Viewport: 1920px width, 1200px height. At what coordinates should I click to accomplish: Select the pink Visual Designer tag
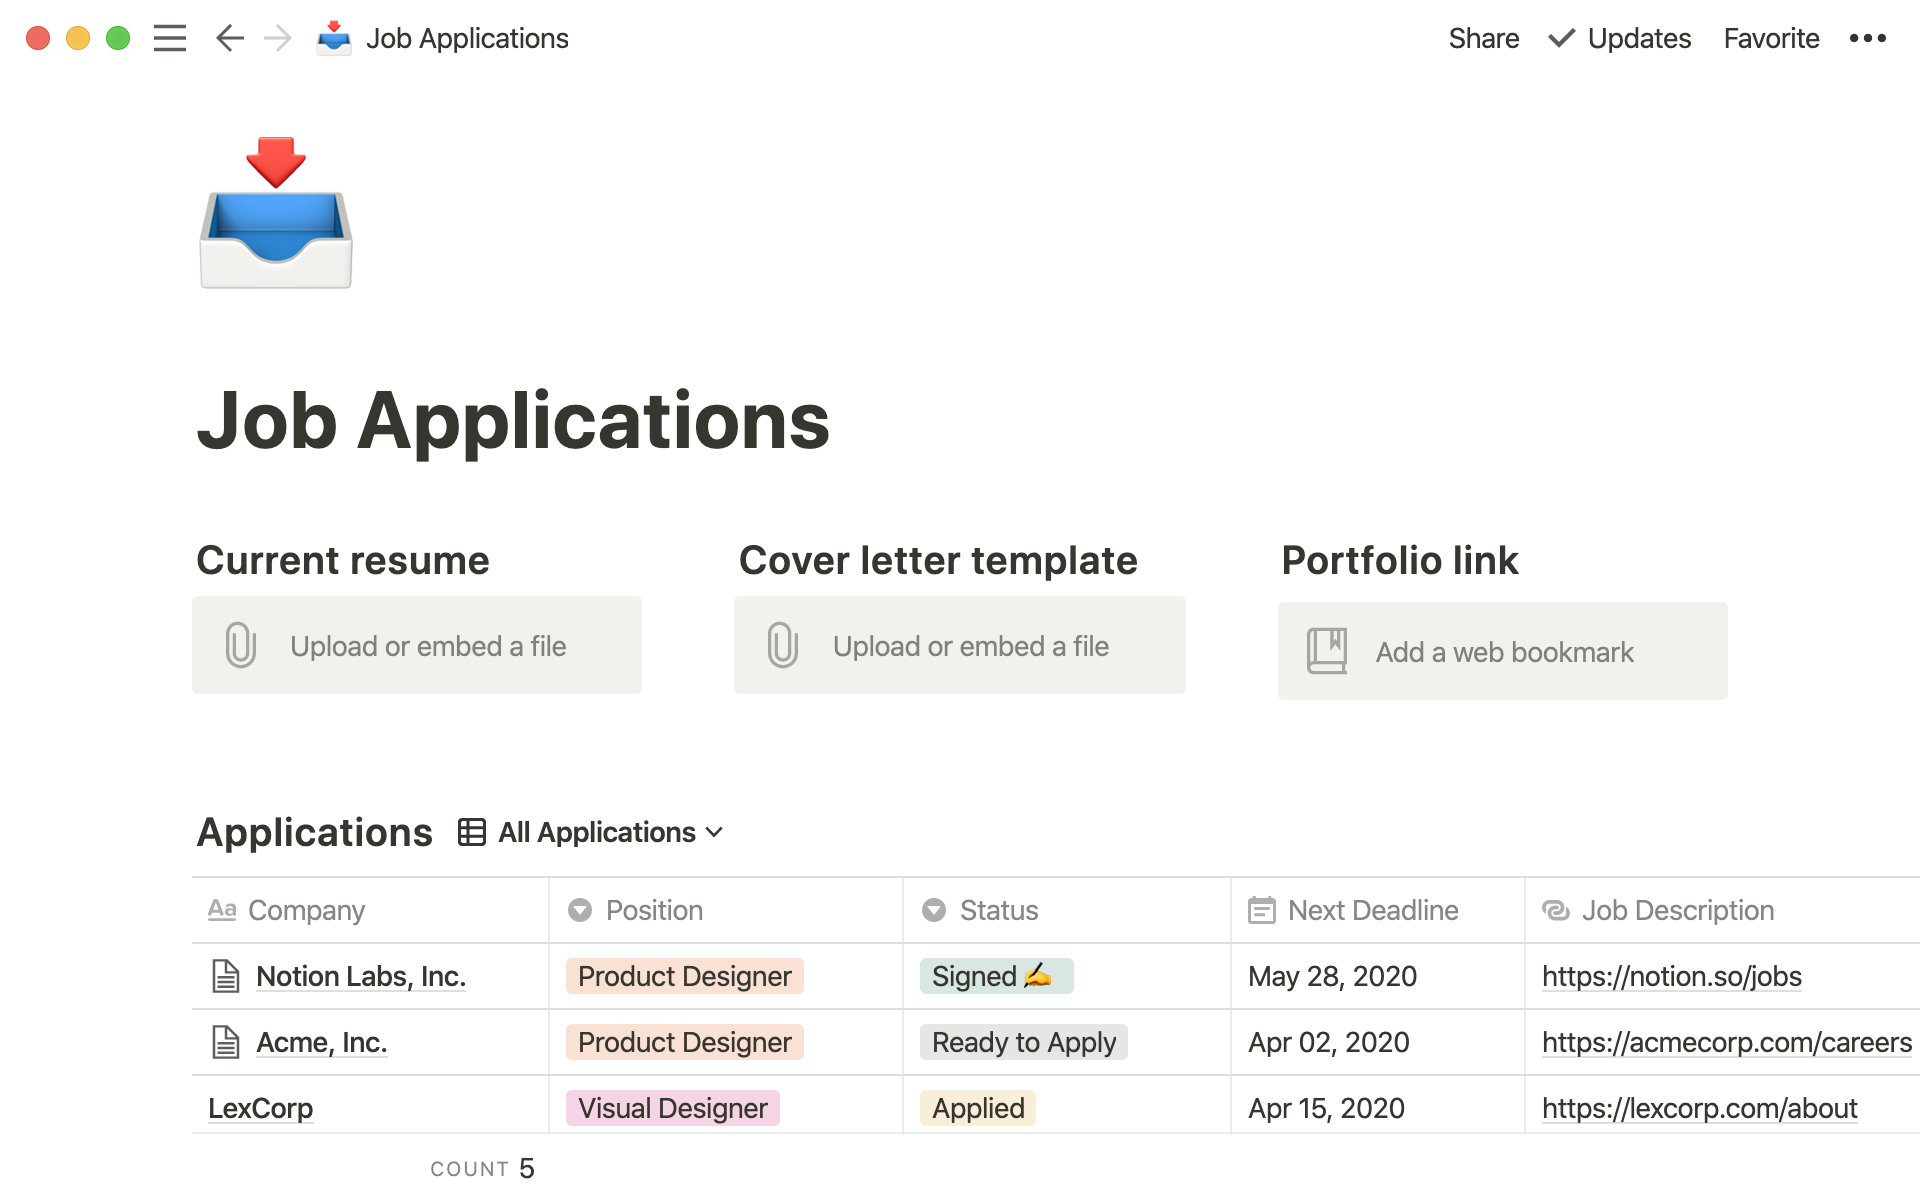pos(672,1108)
